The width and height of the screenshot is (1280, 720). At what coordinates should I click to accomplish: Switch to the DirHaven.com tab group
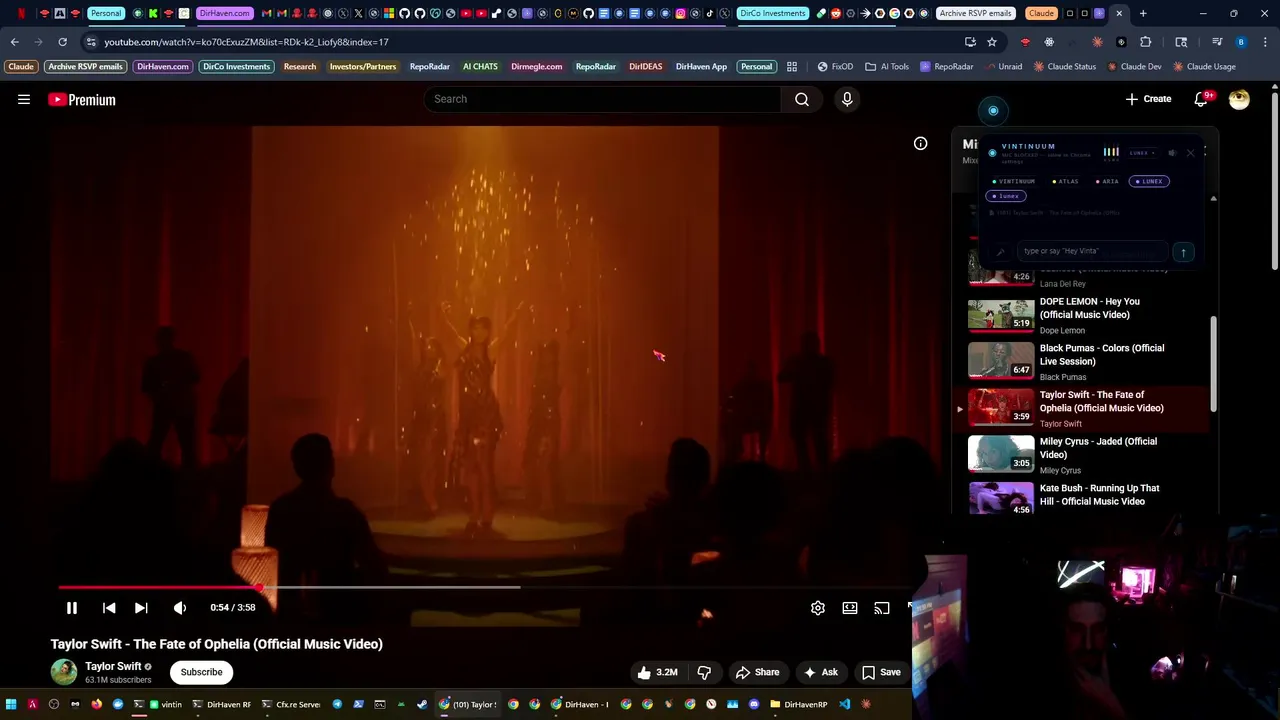click(224, 13)
